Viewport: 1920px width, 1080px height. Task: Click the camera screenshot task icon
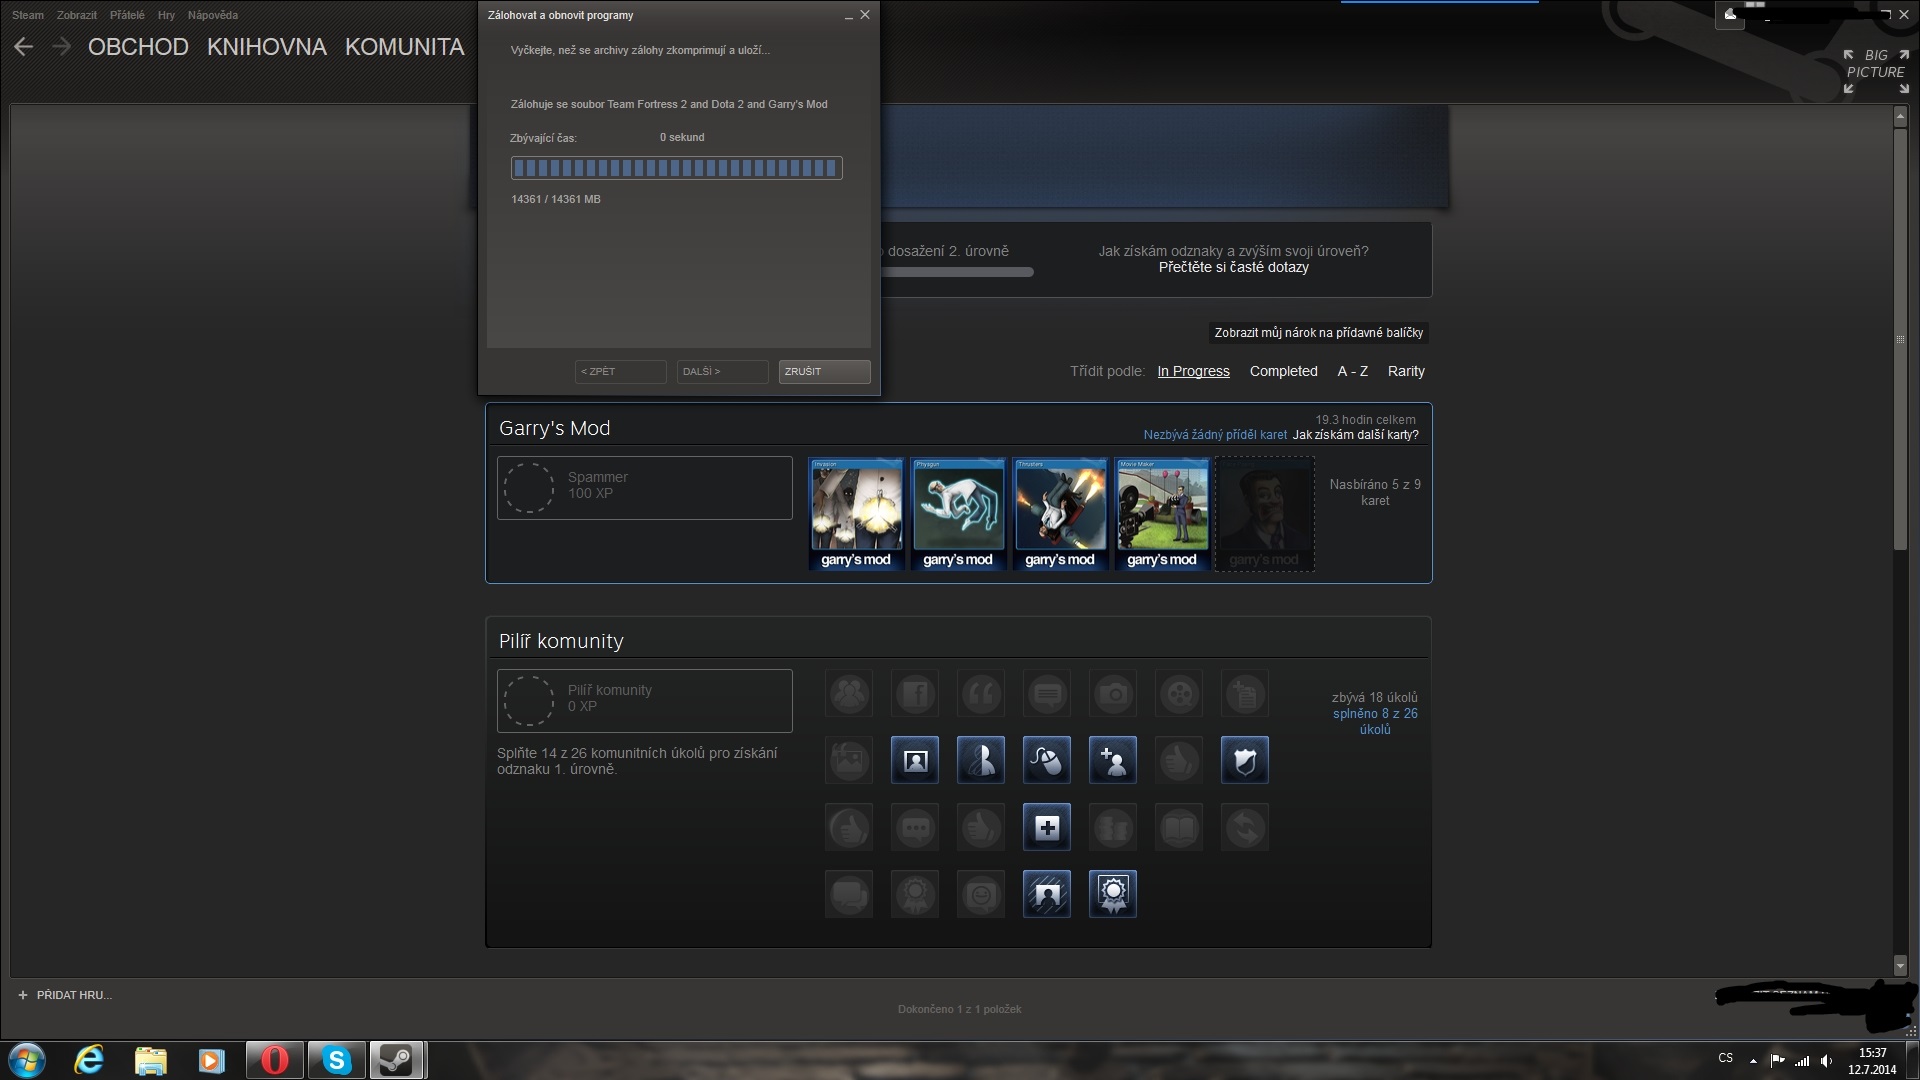[x=1113, y=694]
